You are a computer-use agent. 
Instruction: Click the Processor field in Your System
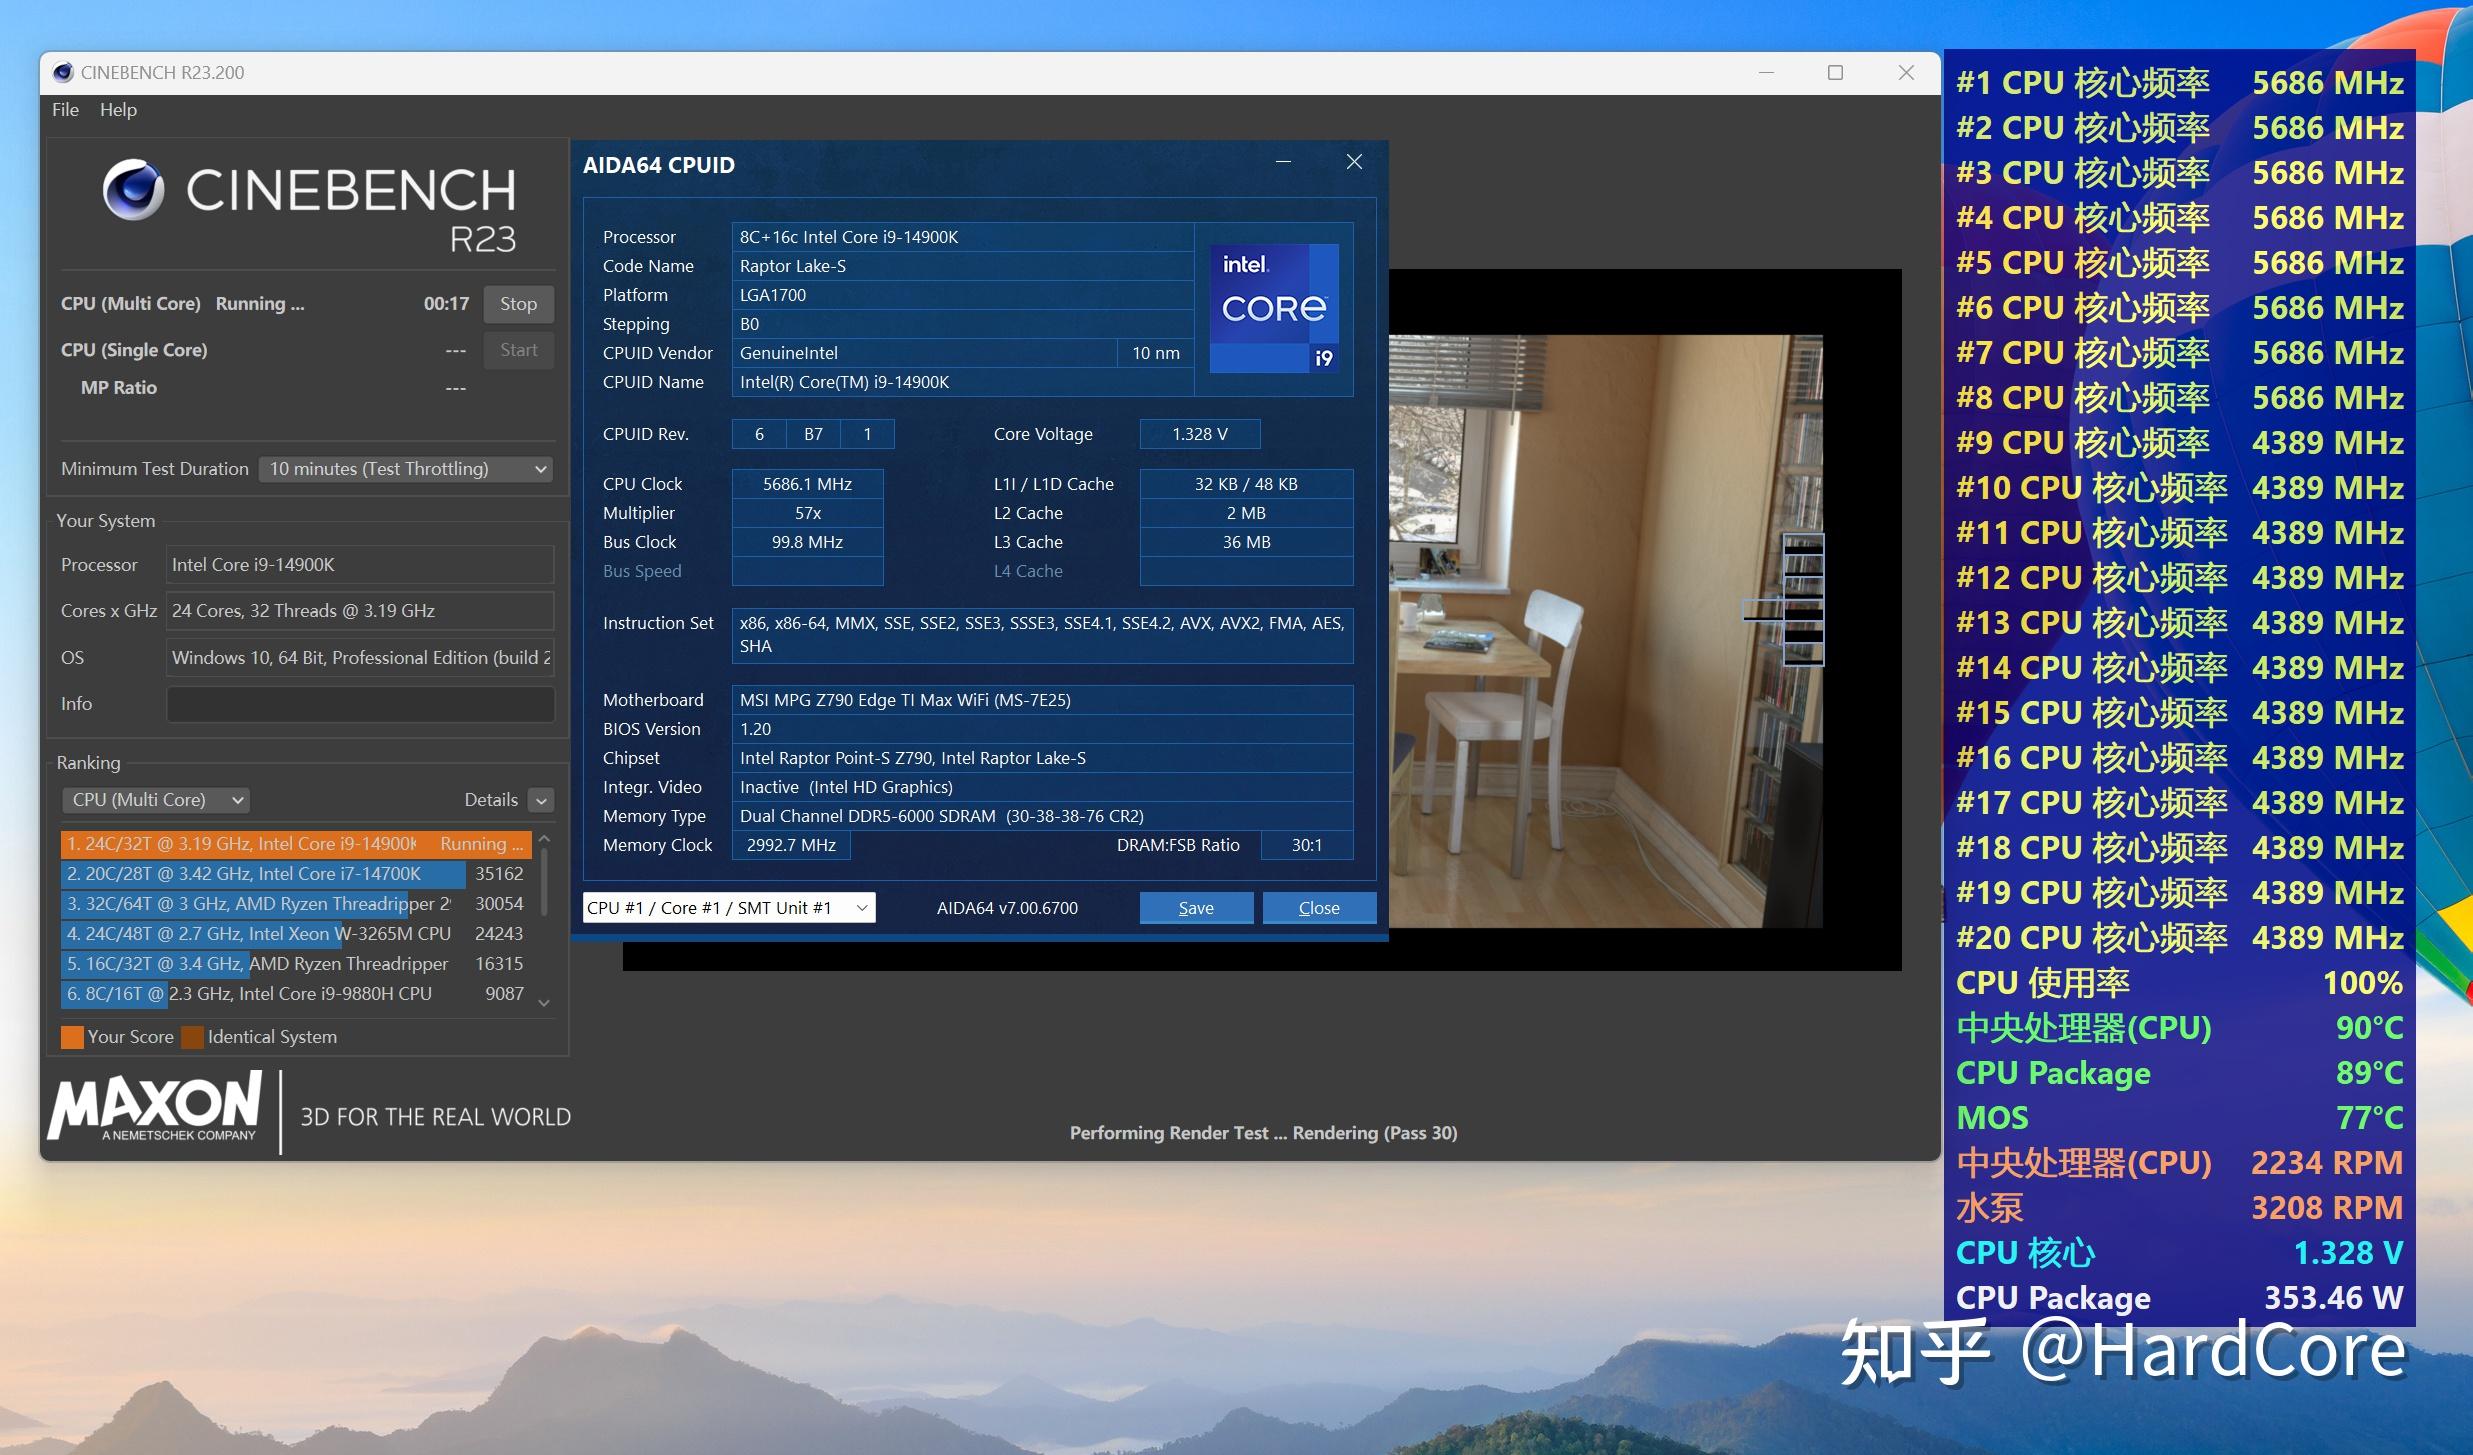pyautogui.click(x=360, y=565)
